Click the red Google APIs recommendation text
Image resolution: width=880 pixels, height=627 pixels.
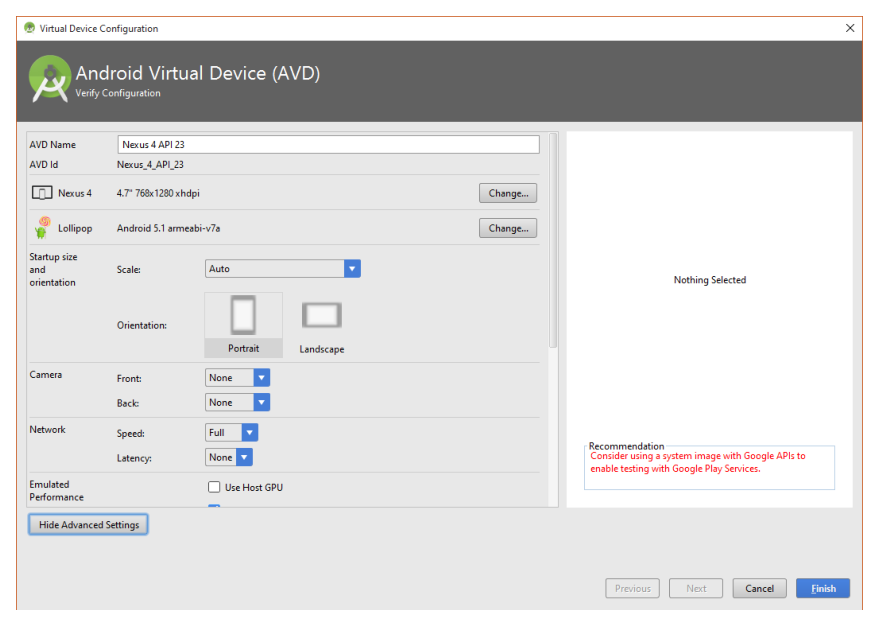[698, 463]
